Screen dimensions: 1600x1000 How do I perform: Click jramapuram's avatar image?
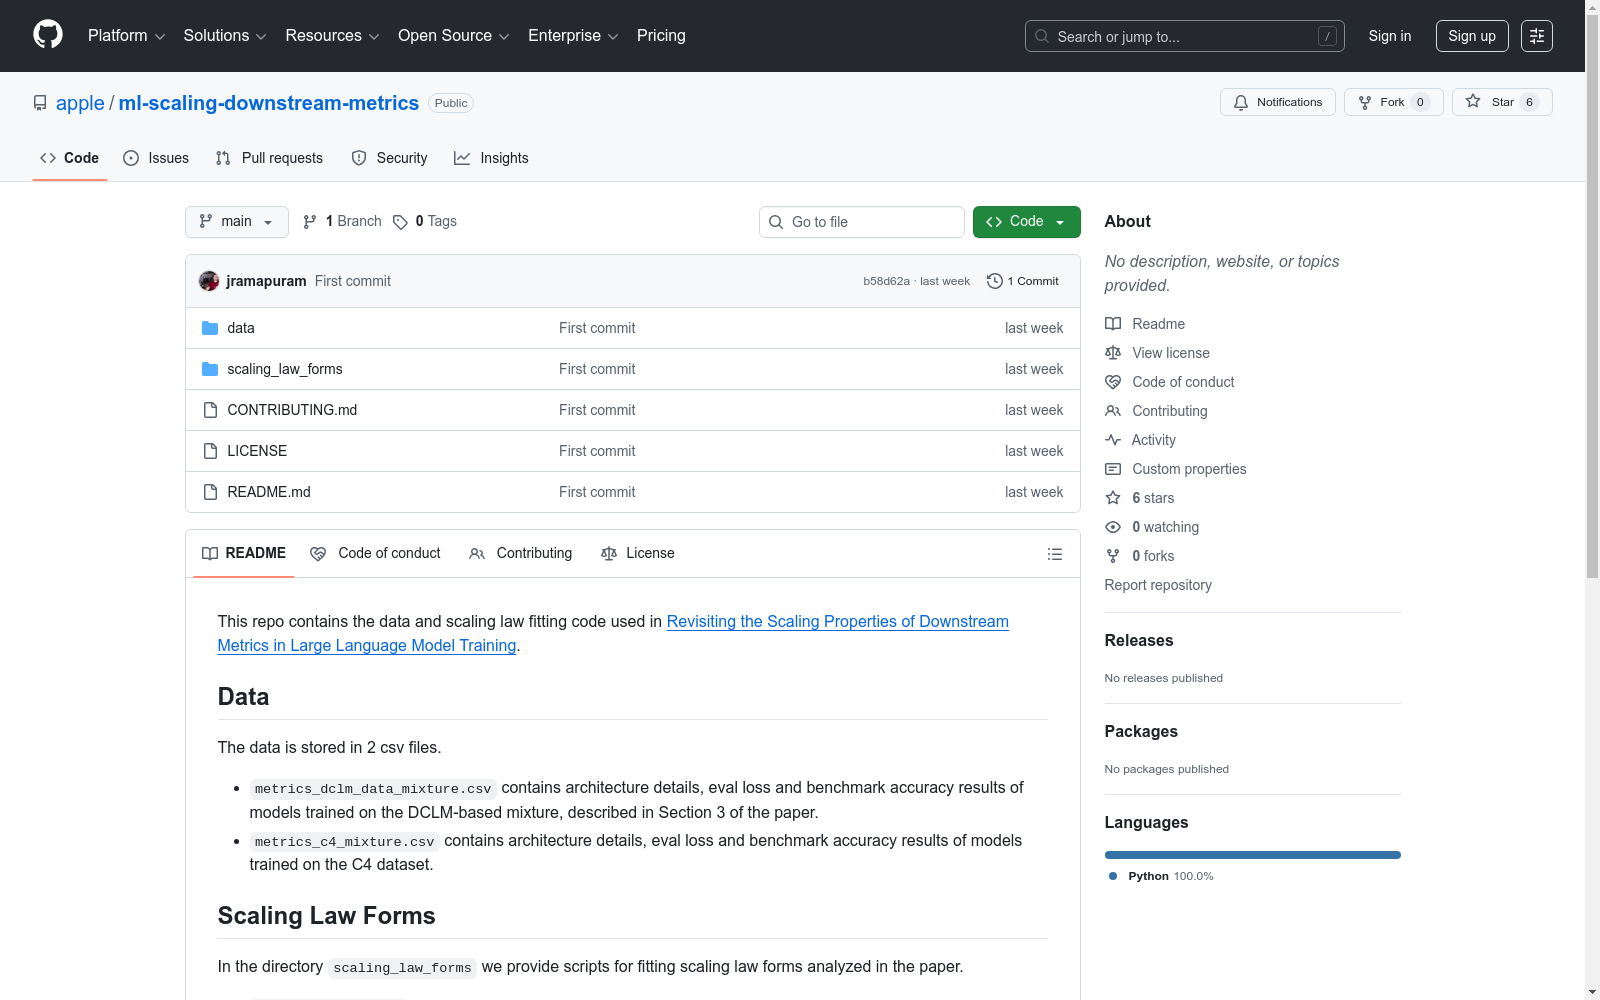point(209,281)
